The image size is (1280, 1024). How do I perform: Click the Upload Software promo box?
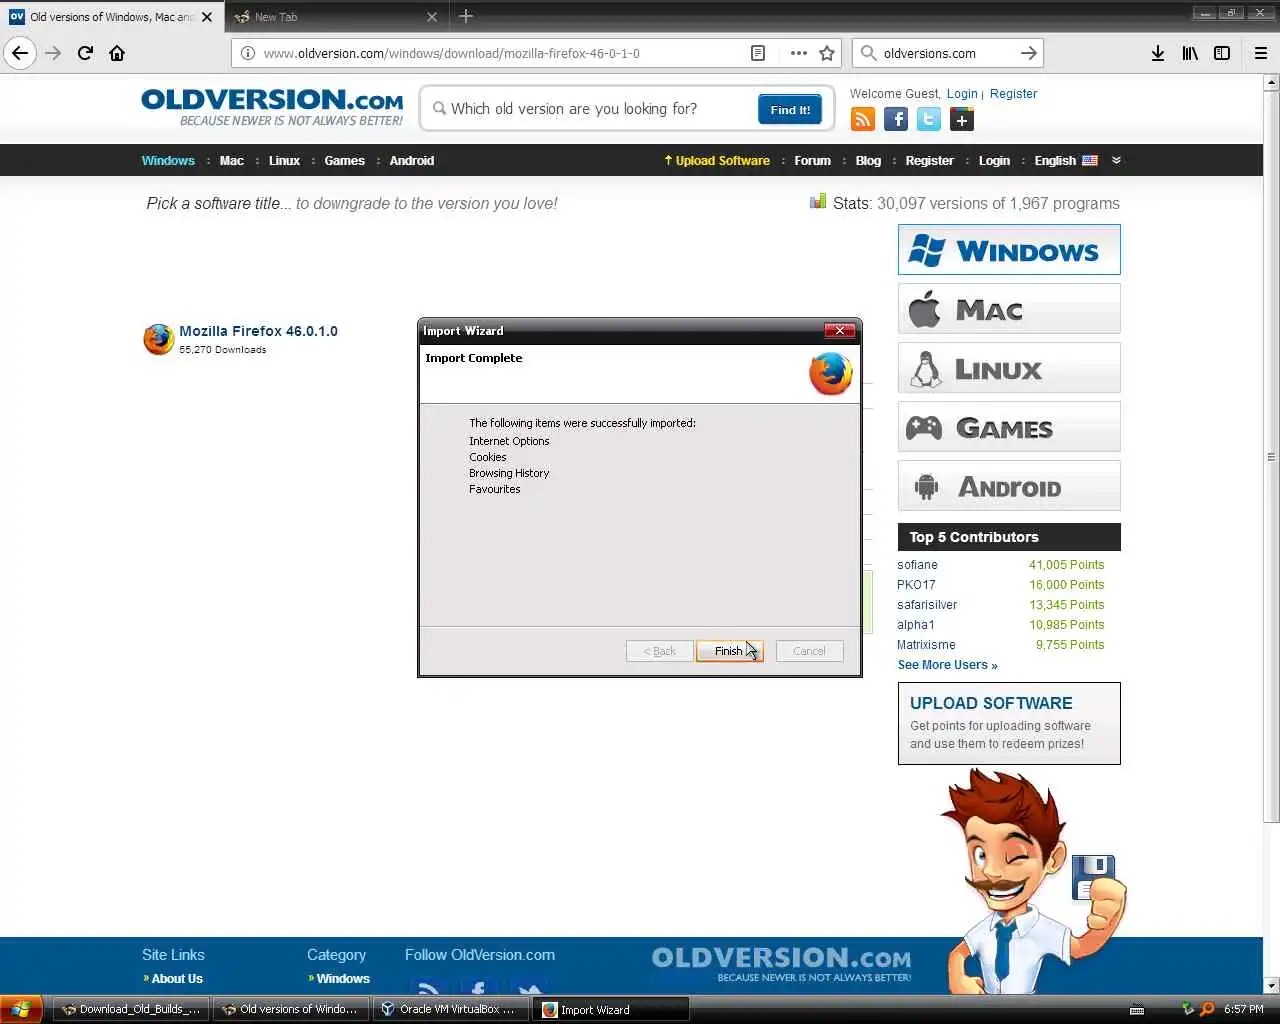coord(1009,723)
